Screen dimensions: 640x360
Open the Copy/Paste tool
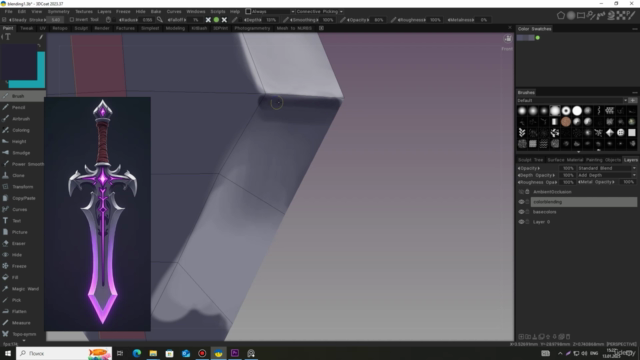point(22,198)
